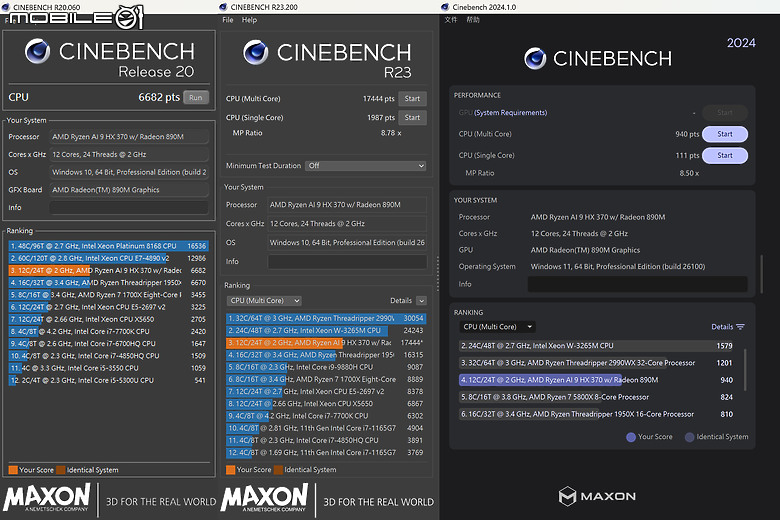Click main window scrollbar in Cinebench 2024
Viewport: 780px width, 520px height.
[761, 274]
